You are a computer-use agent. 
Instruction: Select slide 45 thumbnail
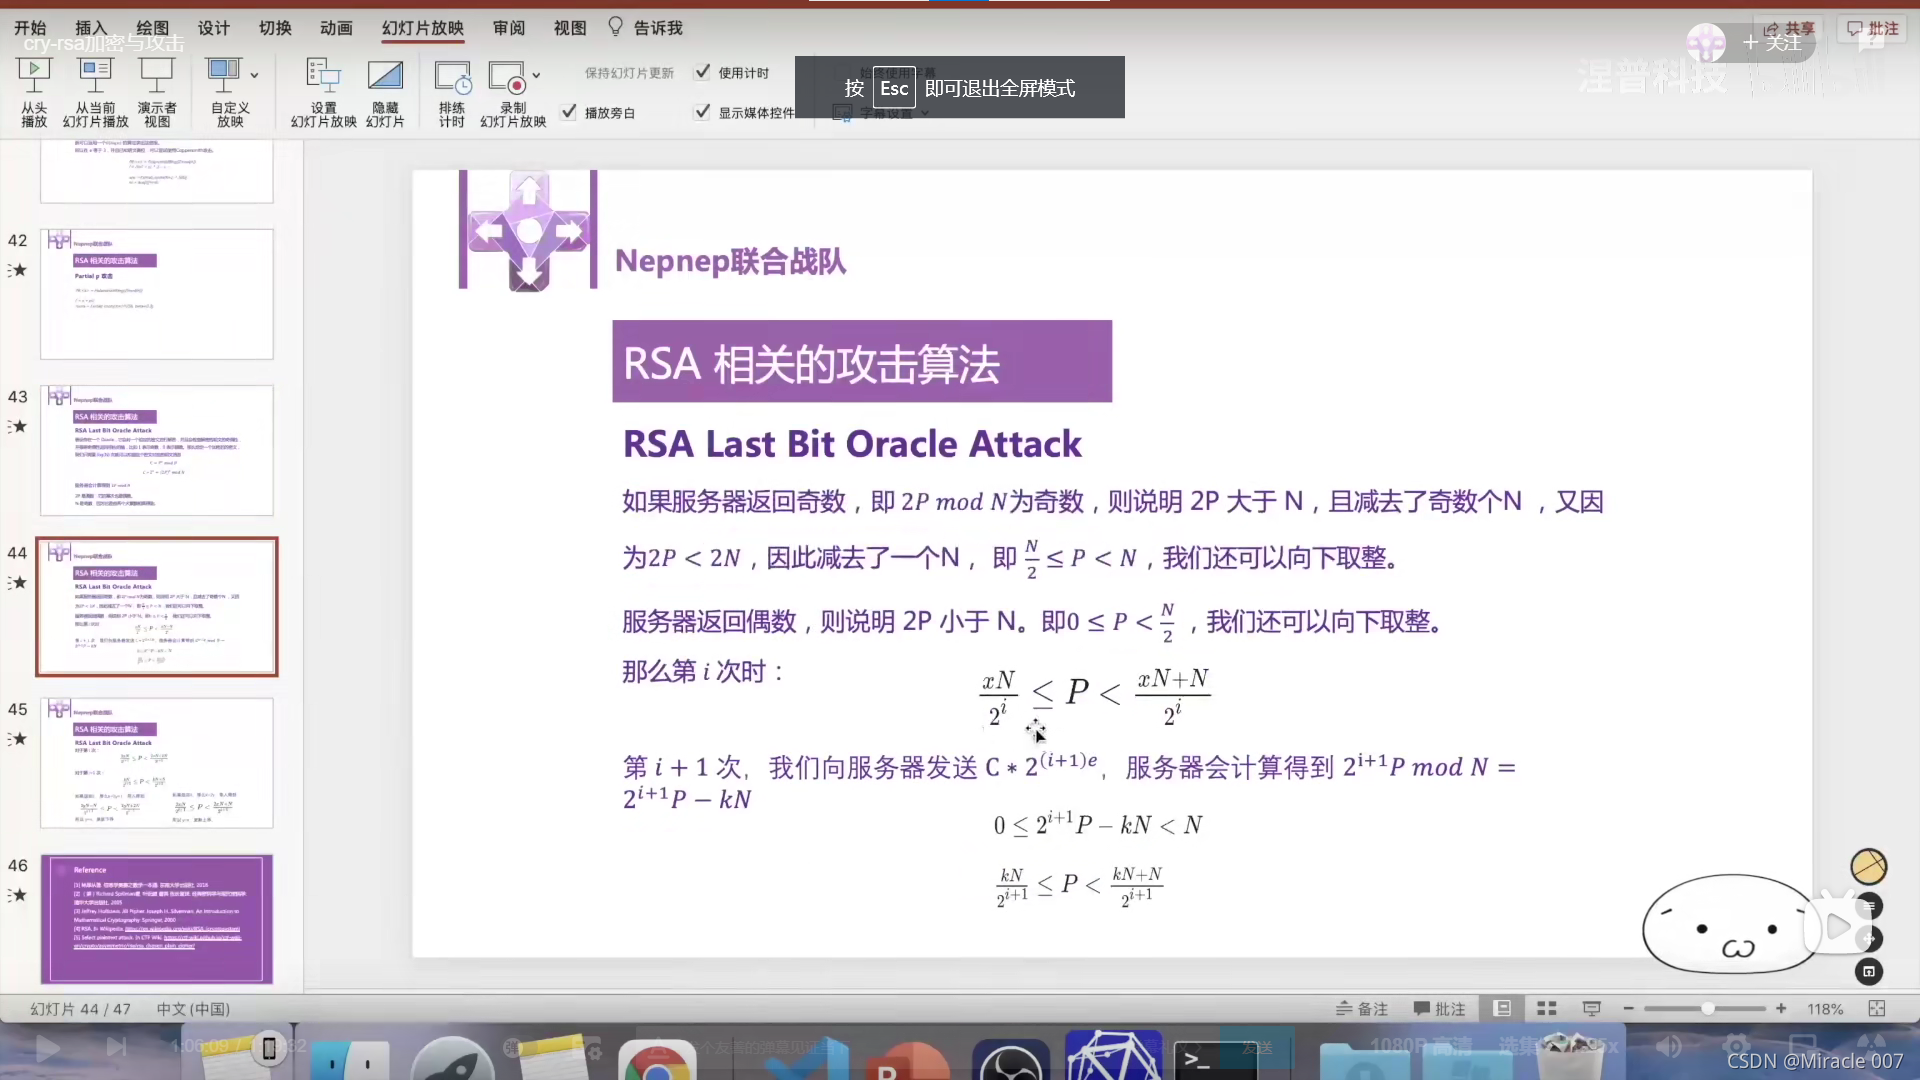(x=157, y=763)
